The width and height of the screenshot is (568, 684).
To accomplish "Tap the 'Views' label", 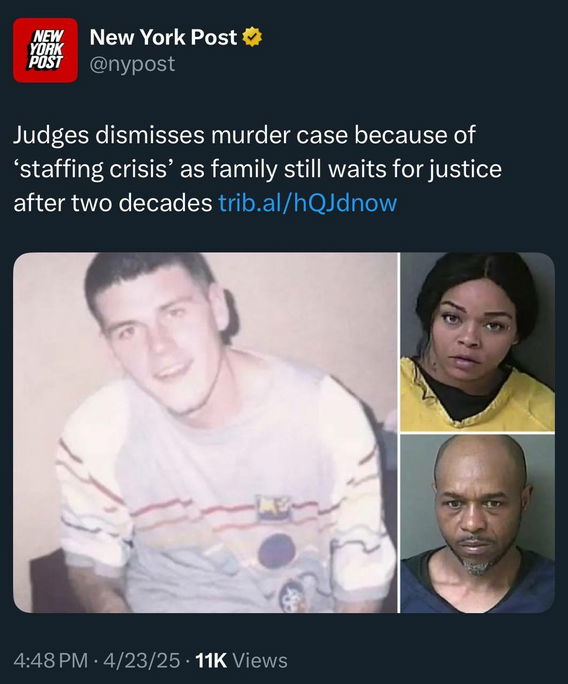I will pos(260,660).
